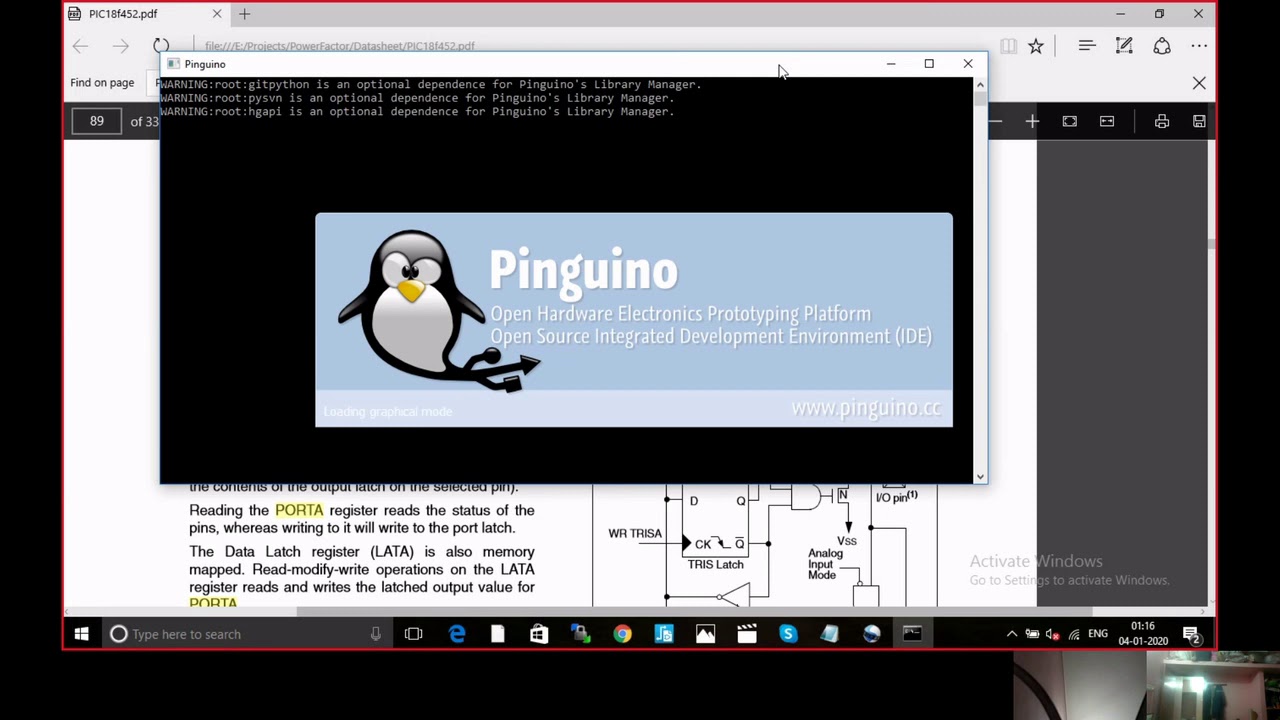Screen dimensions: 1280x720
Task: Open the Action Center notifications icon
Action: coord(1192,634)
